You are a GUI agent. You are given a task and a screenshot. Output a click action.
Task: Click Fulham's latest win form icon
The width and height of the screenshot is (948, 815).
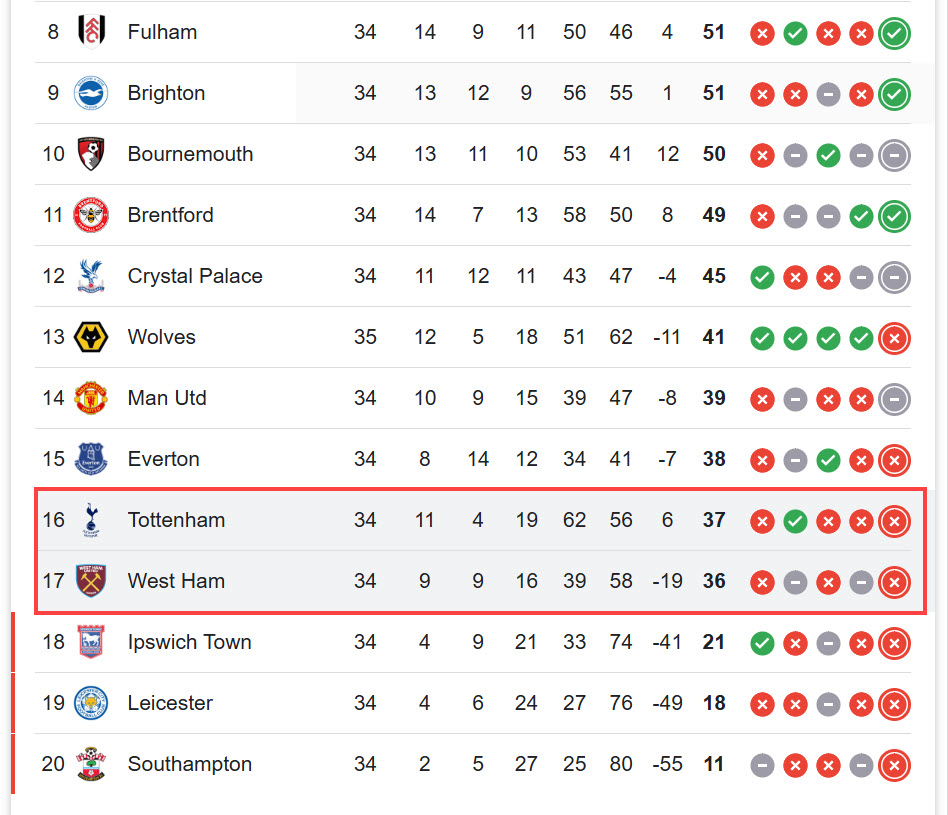point(894,33)
